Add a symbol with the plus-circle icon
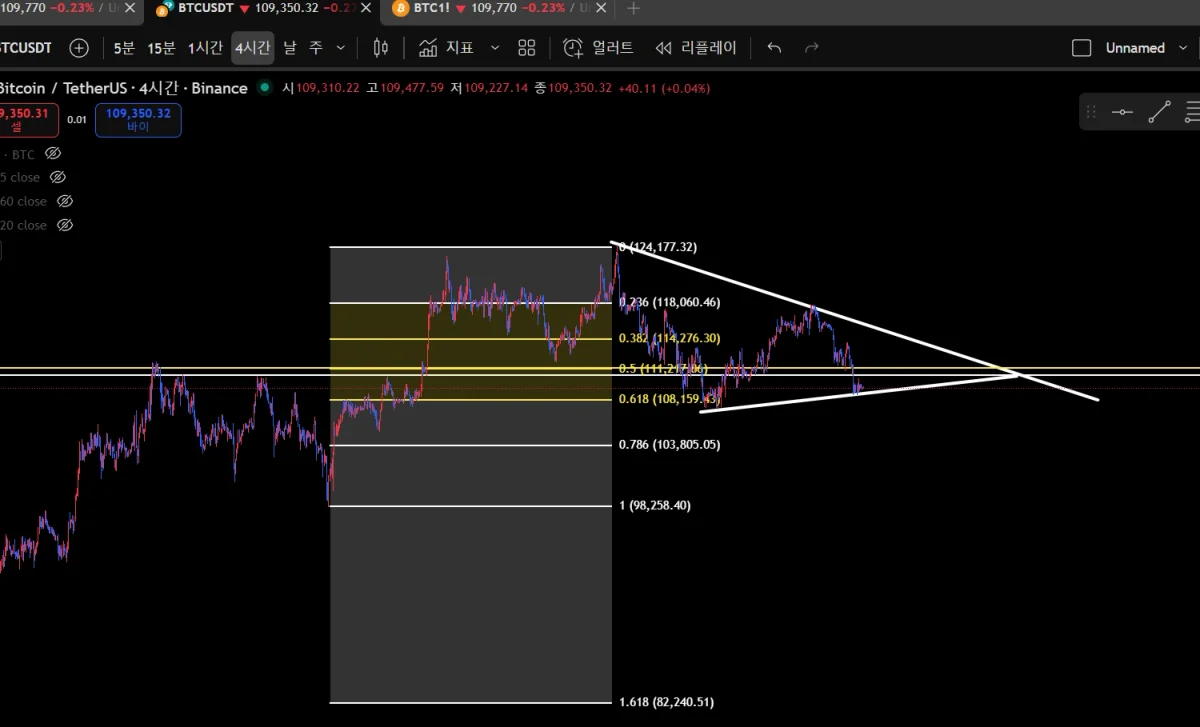 (x=79, y=48)
